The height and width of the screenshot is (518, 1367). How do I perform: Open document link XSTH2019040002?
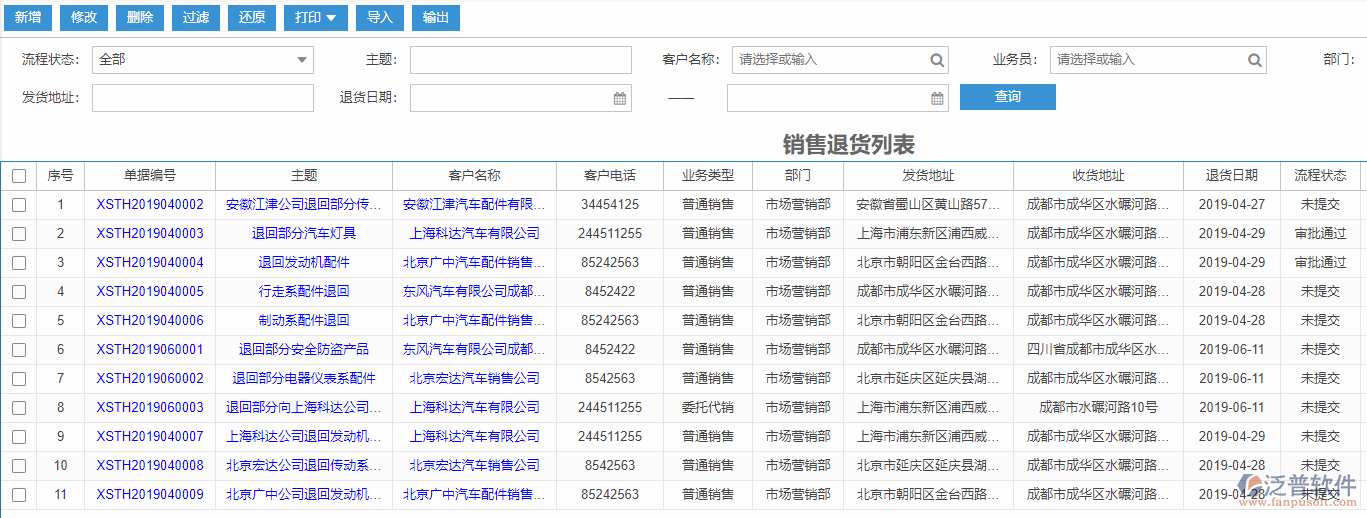click(150, 205)
